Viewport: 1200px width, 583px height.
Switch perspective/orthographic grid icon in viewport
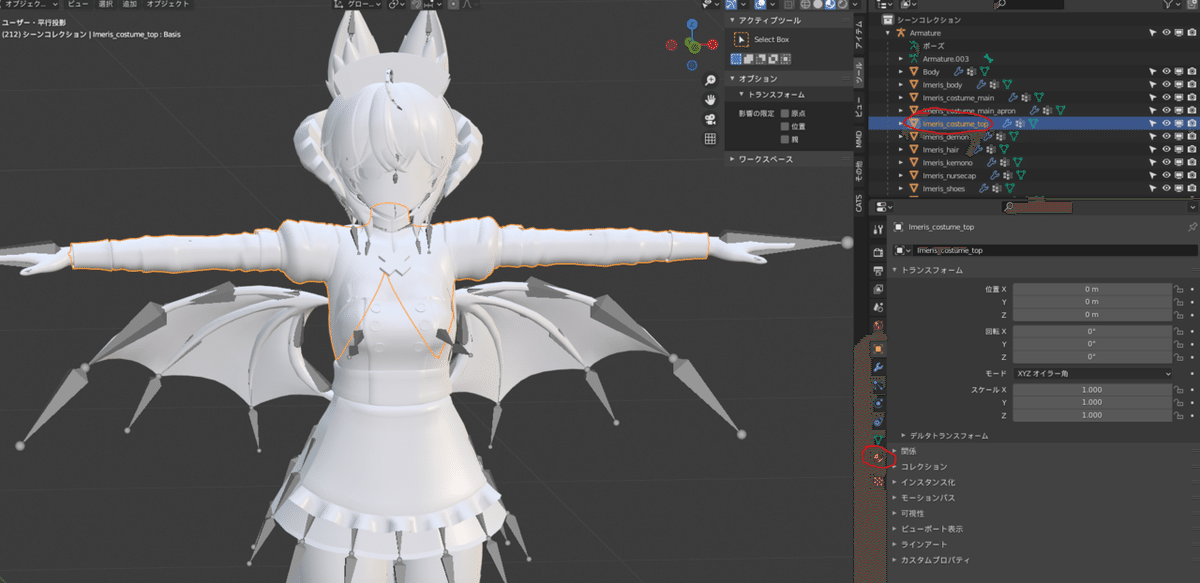click(x=710, y=138)
